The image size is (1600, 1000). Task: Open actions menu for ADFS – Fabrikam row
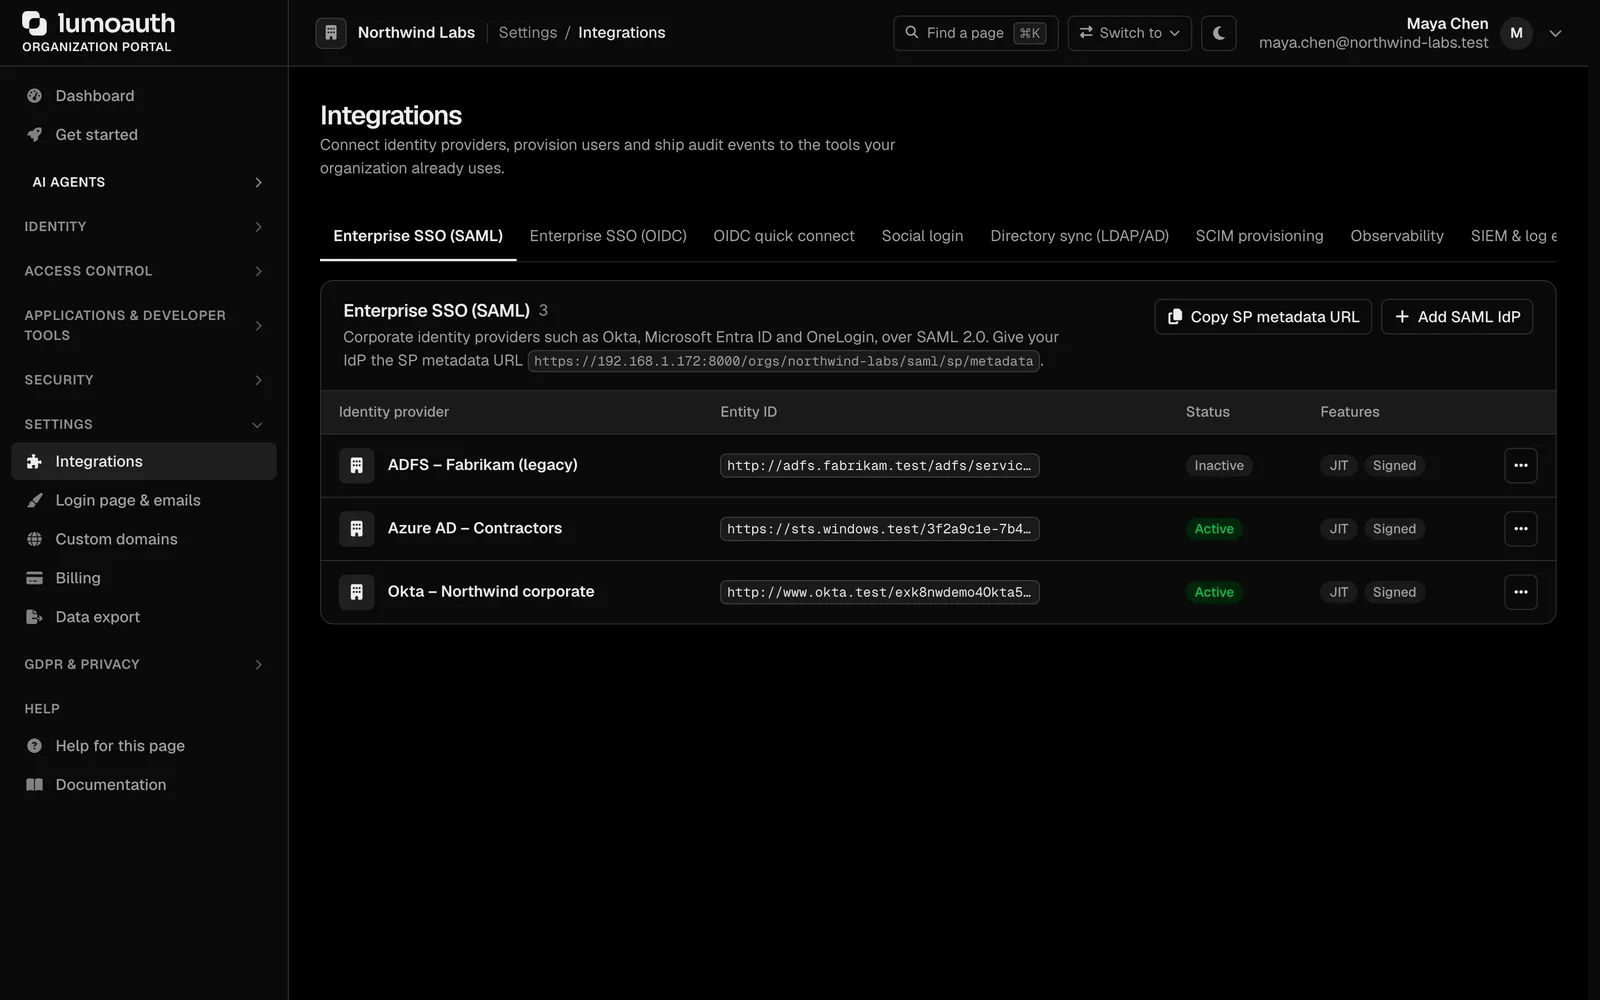pos(1521,465)
